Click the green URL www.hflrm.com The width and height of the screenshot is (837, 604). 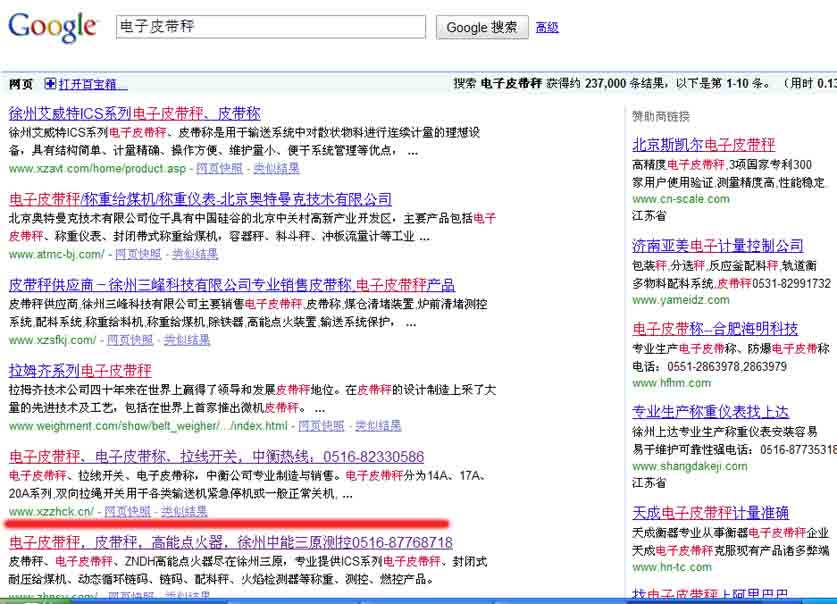tap(672, 383)
